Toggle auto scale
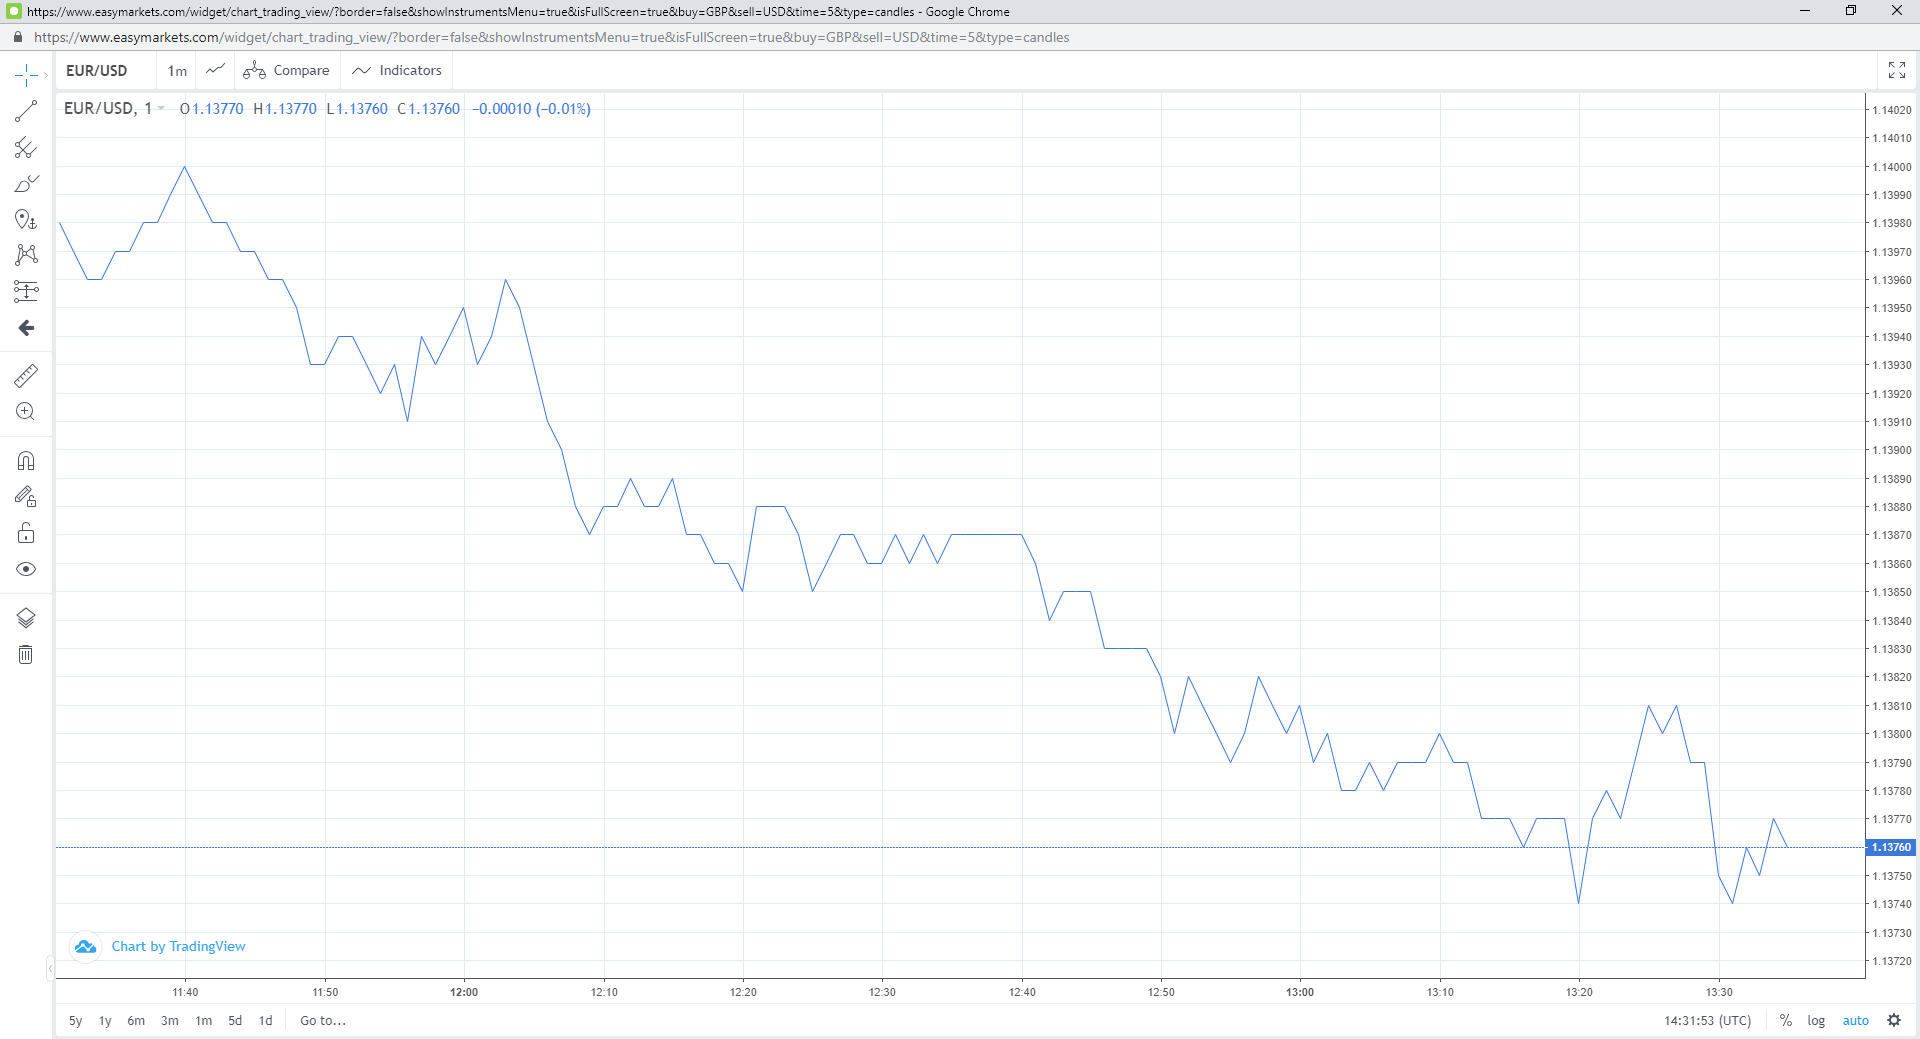Image resolution: width=1920 pixels, height=1039 pixels. 1856,1021
